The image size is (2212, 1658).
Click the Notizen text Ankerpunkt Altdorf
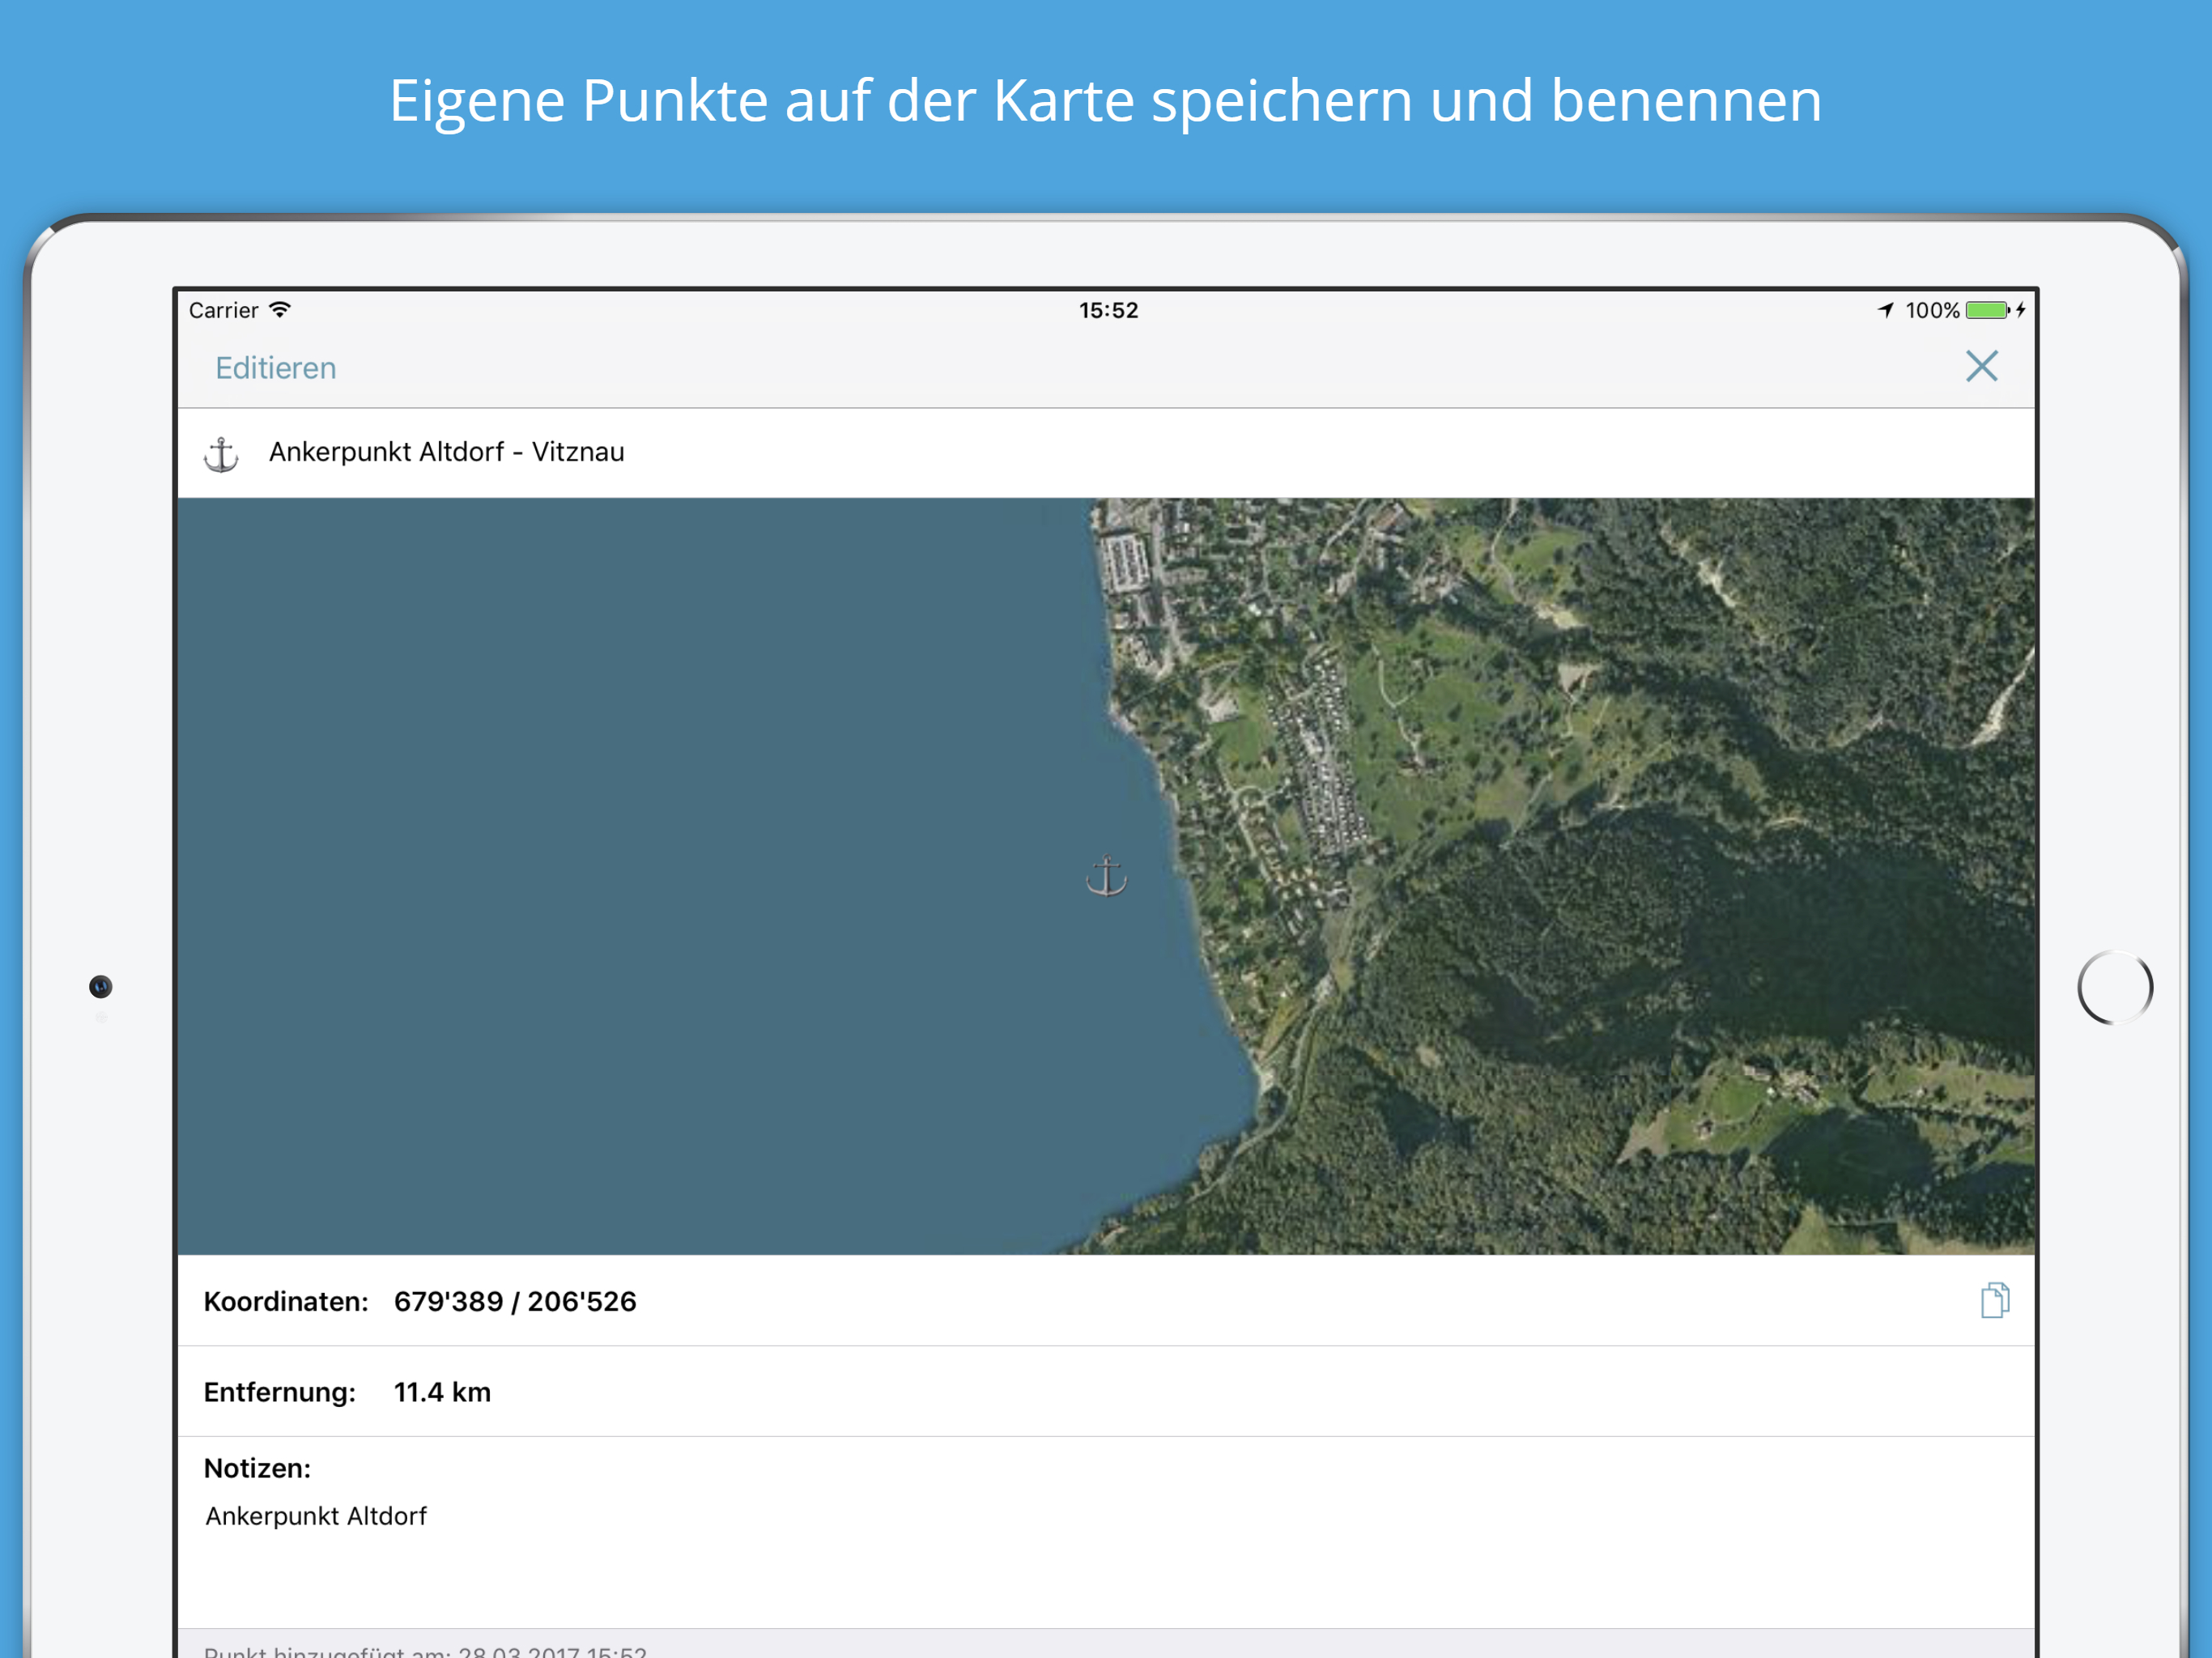tap(316, 1516)
